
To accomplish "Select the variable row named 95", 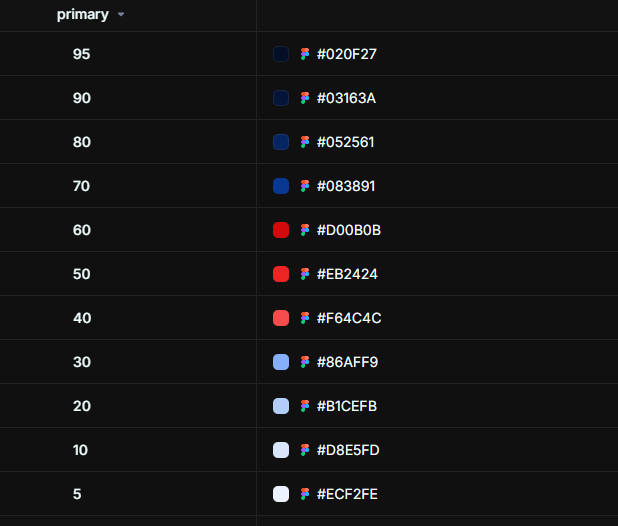I will pos(82,54).
